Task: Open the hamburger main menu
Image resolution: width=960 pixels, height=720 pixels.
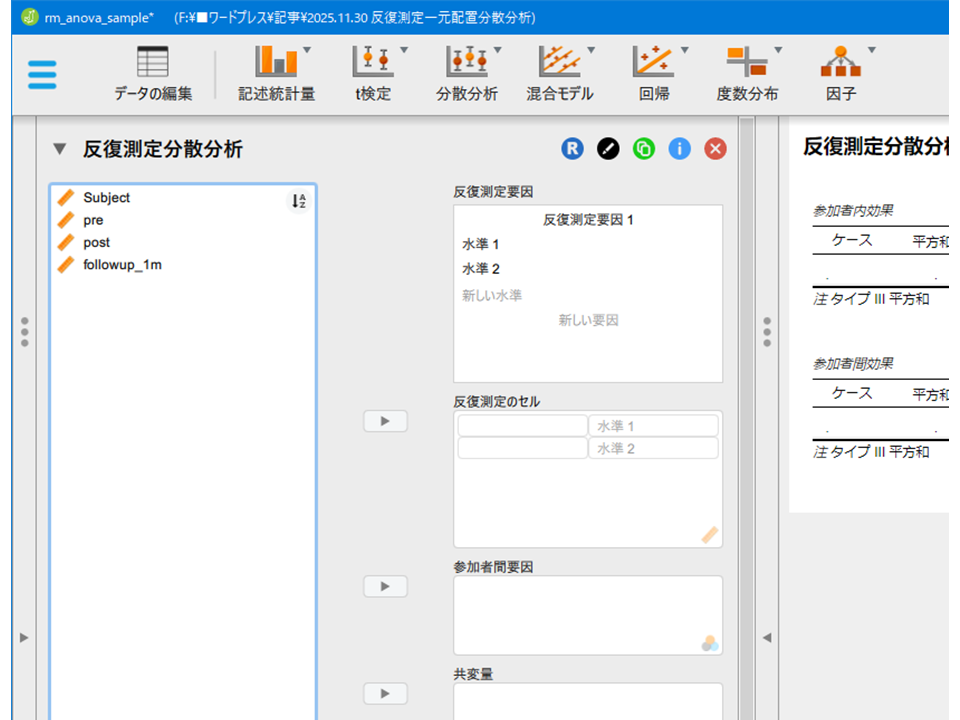Action: 42,75
